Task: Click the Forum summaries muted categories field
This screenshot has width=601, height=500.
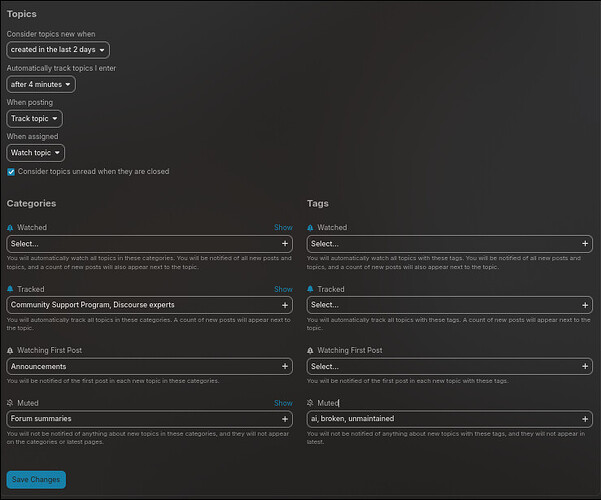Action: click(149, 419)
